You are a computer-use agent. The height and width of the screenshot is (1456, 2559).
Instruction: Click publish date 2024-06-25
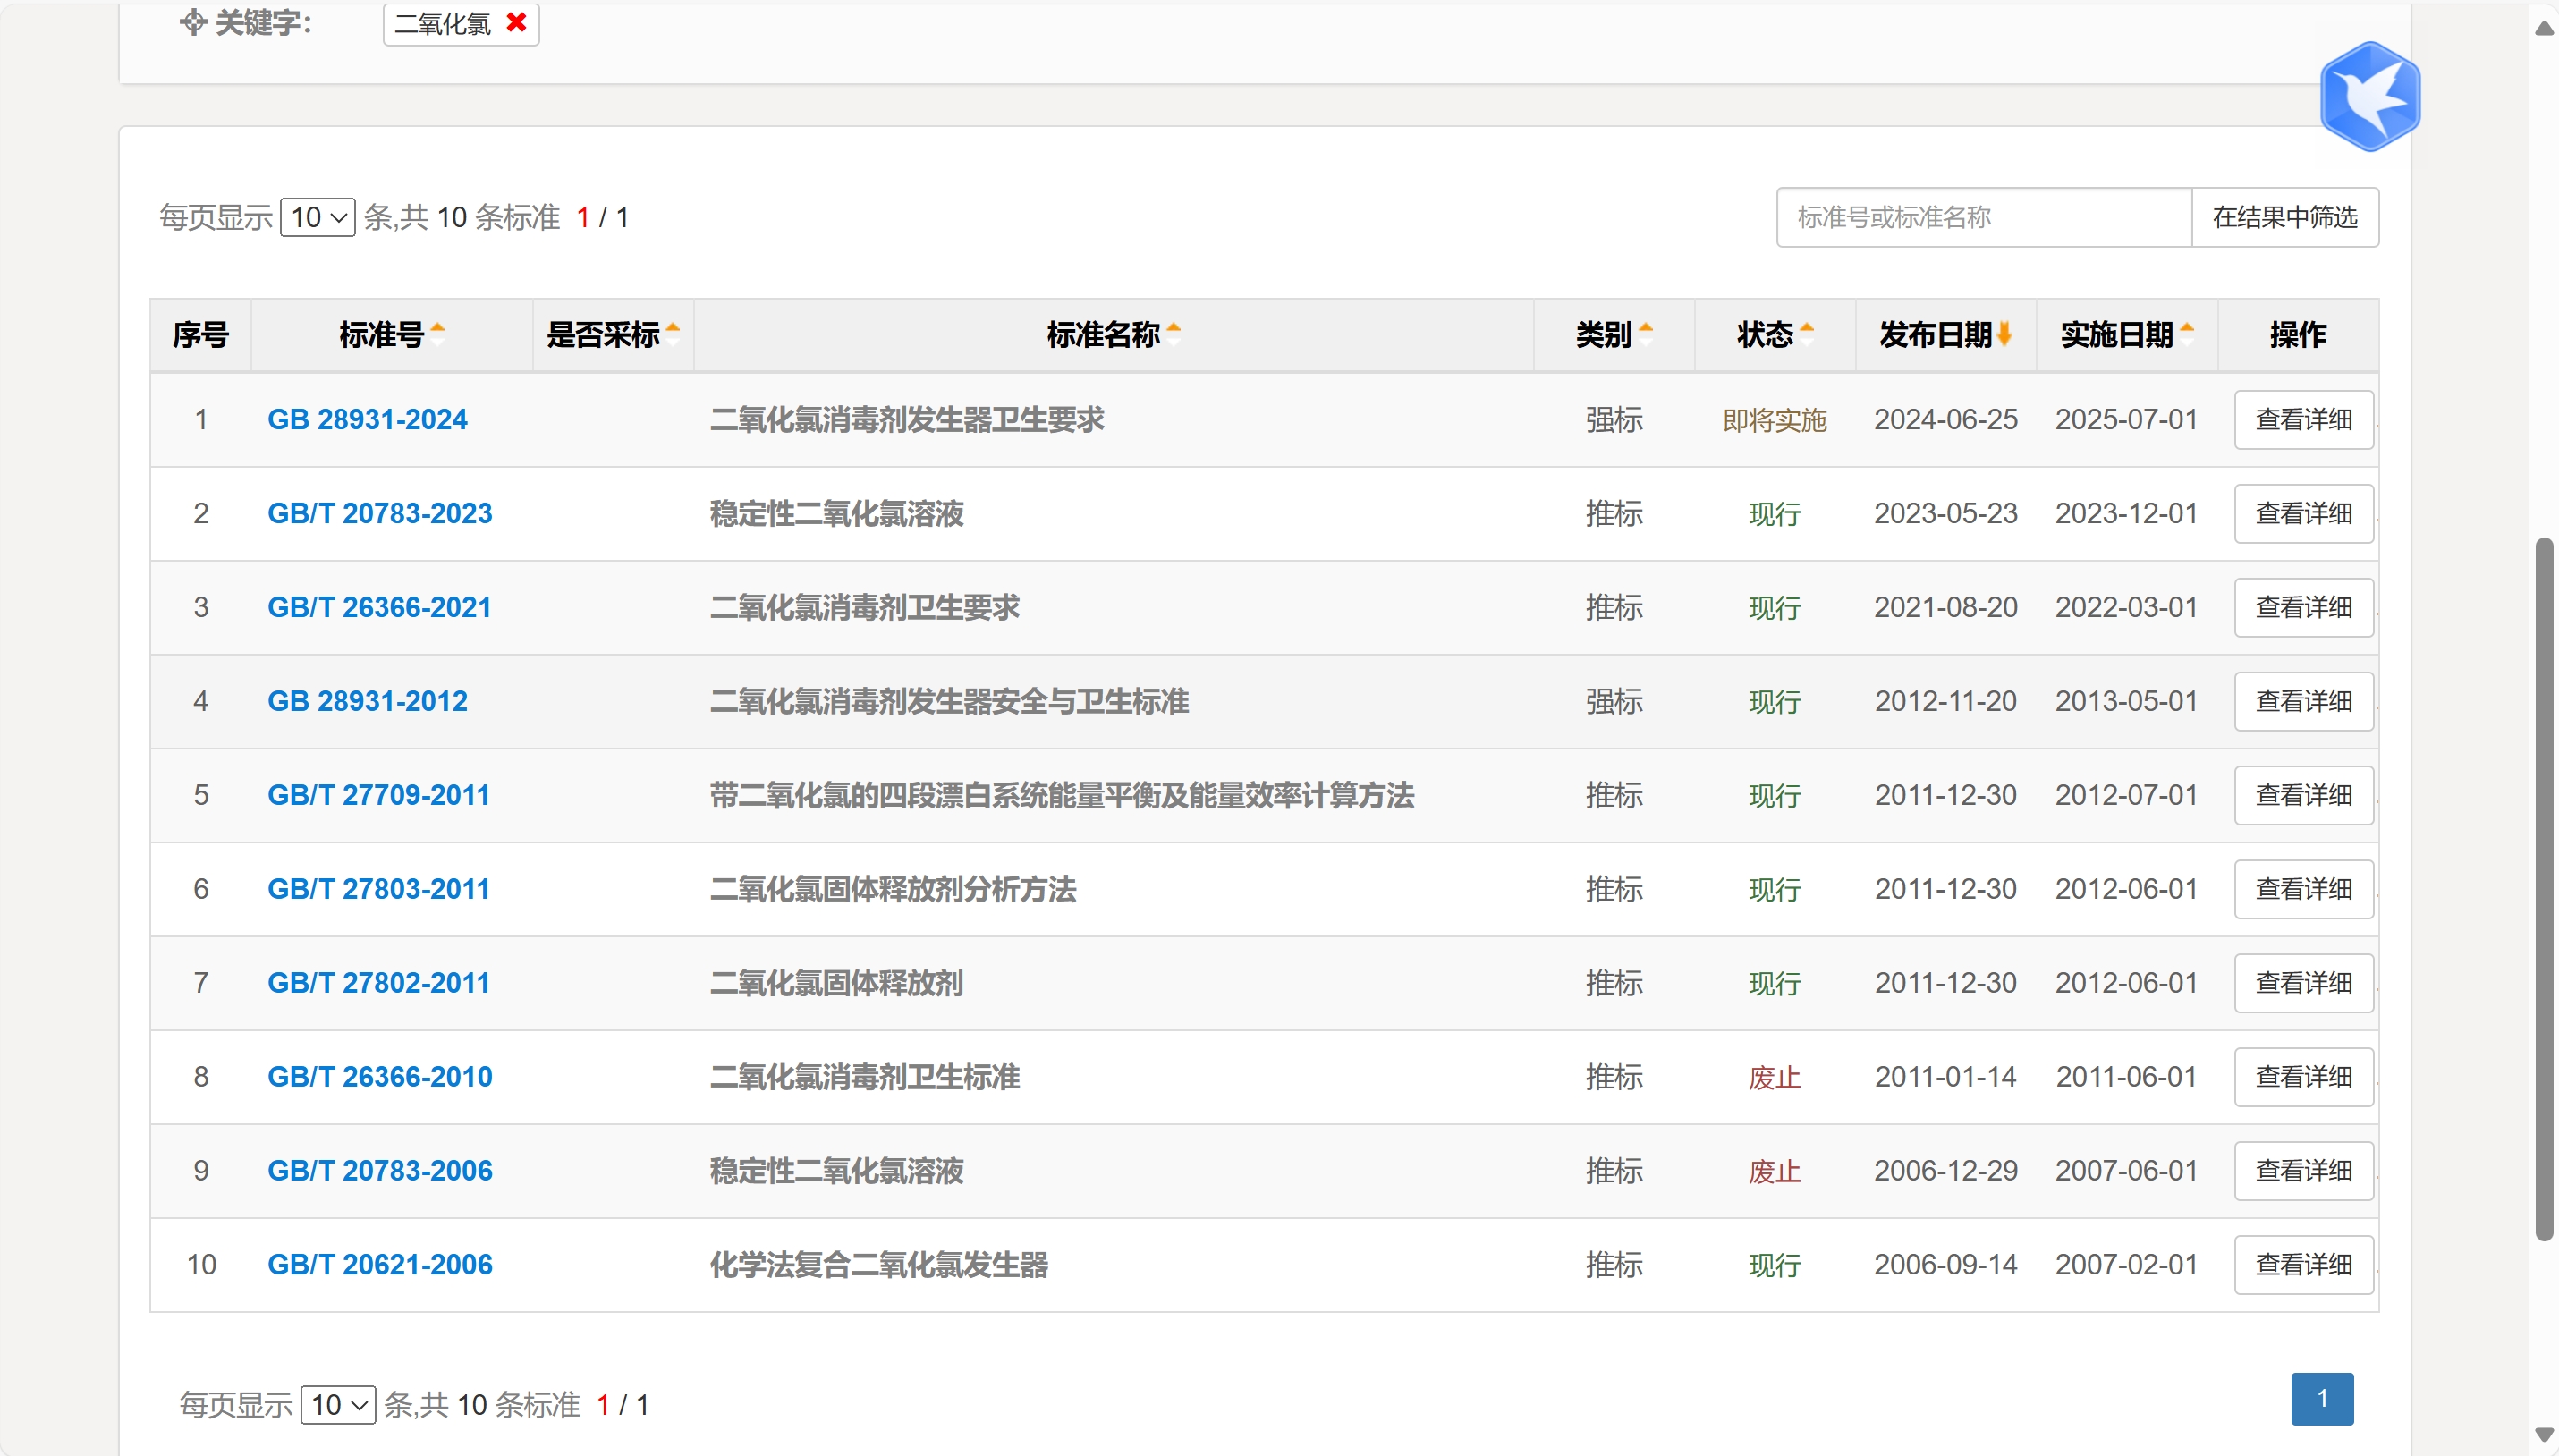(x=1945, y=419)
